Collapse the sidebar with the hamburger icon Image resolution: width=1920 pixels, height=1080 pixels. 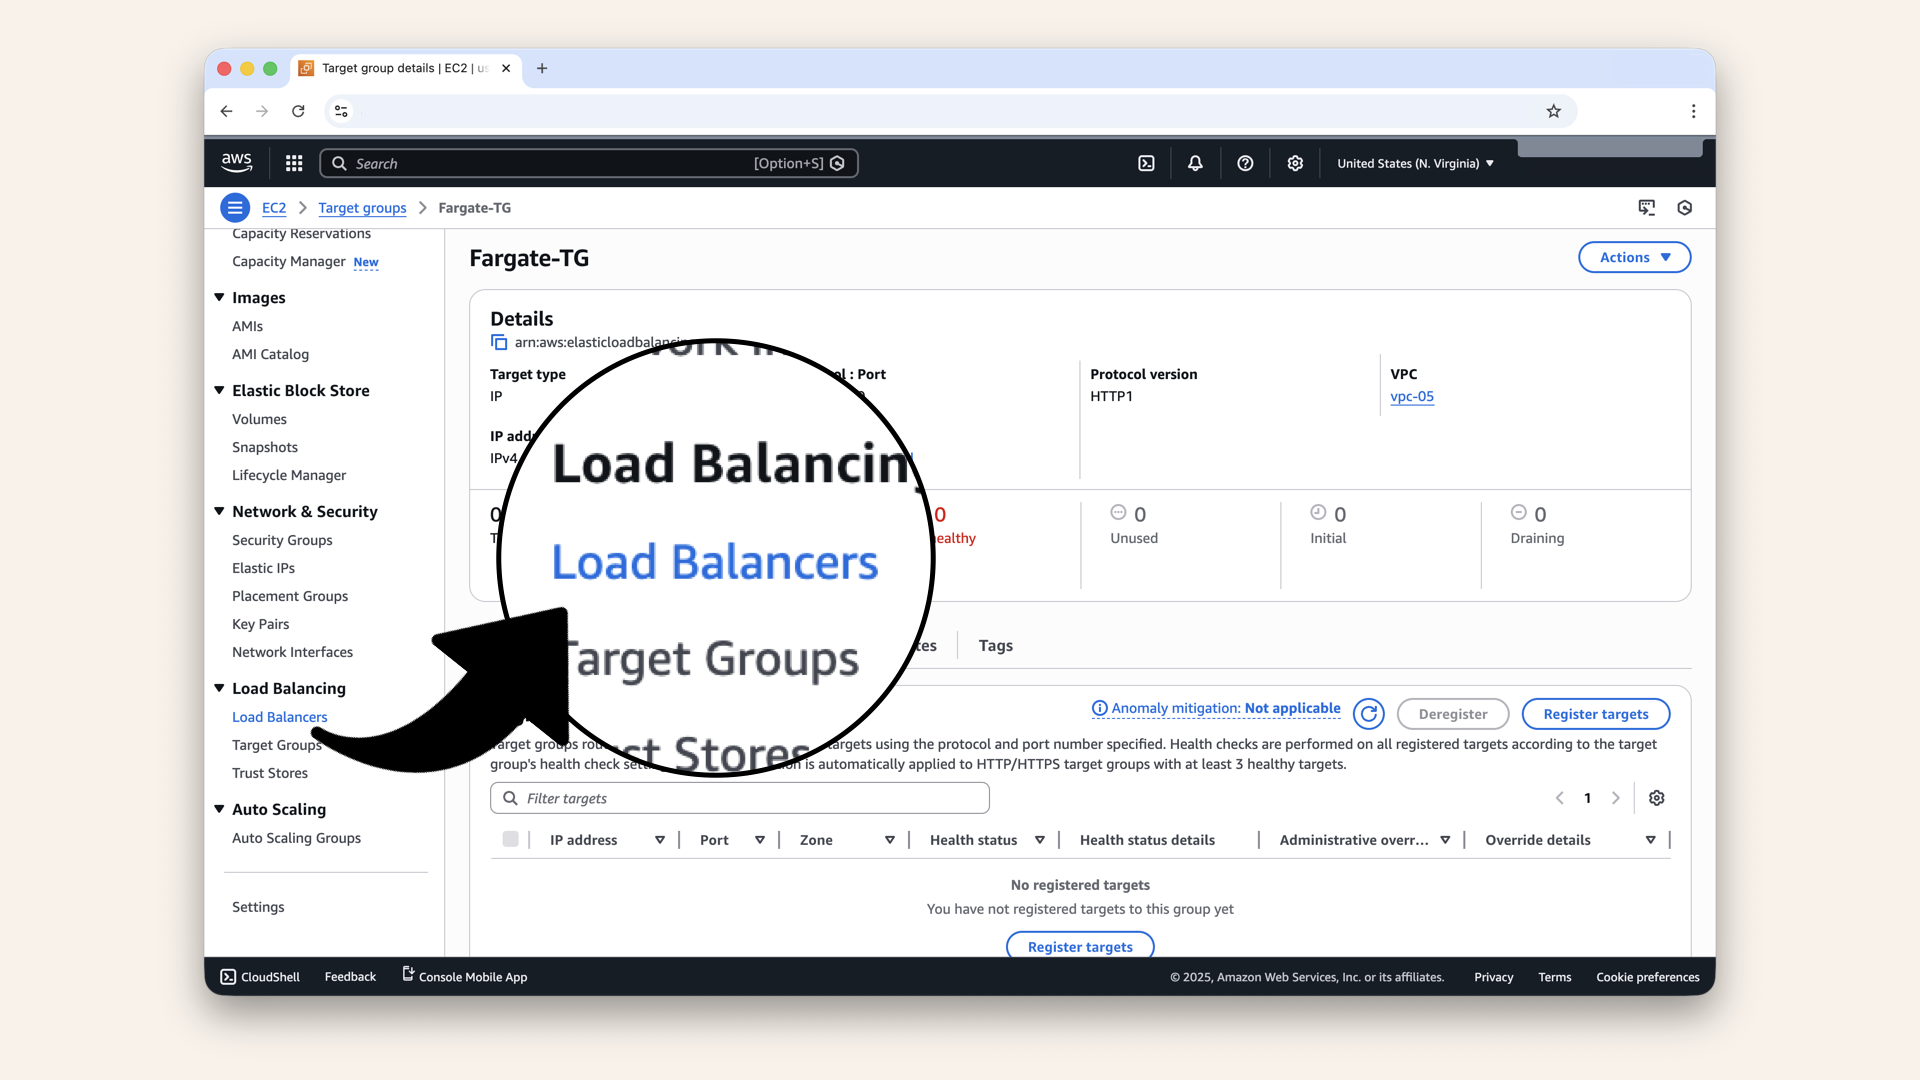pyautogui.click(x=235, y=207)
